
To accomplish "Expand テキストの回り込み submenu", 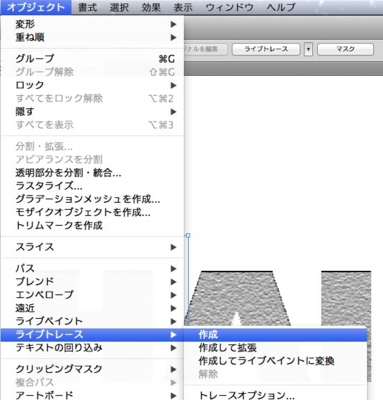I will (93, 348).
